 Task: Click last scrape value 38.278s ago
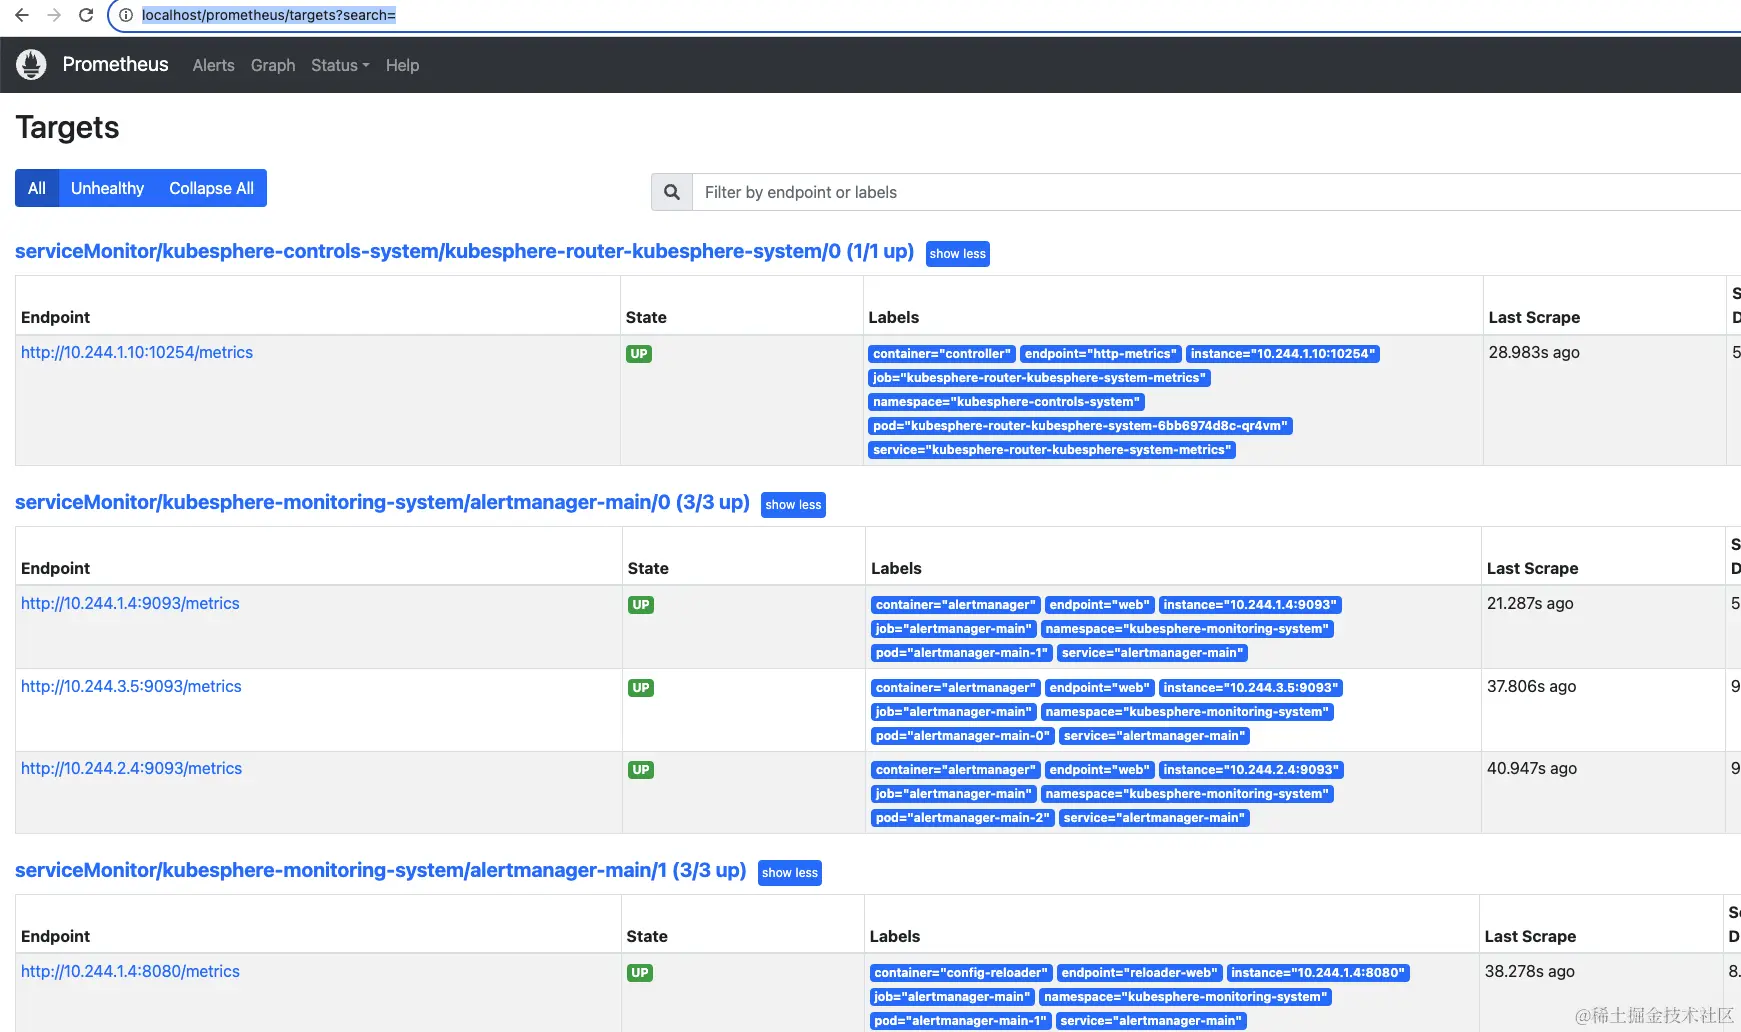point(1530,971)
